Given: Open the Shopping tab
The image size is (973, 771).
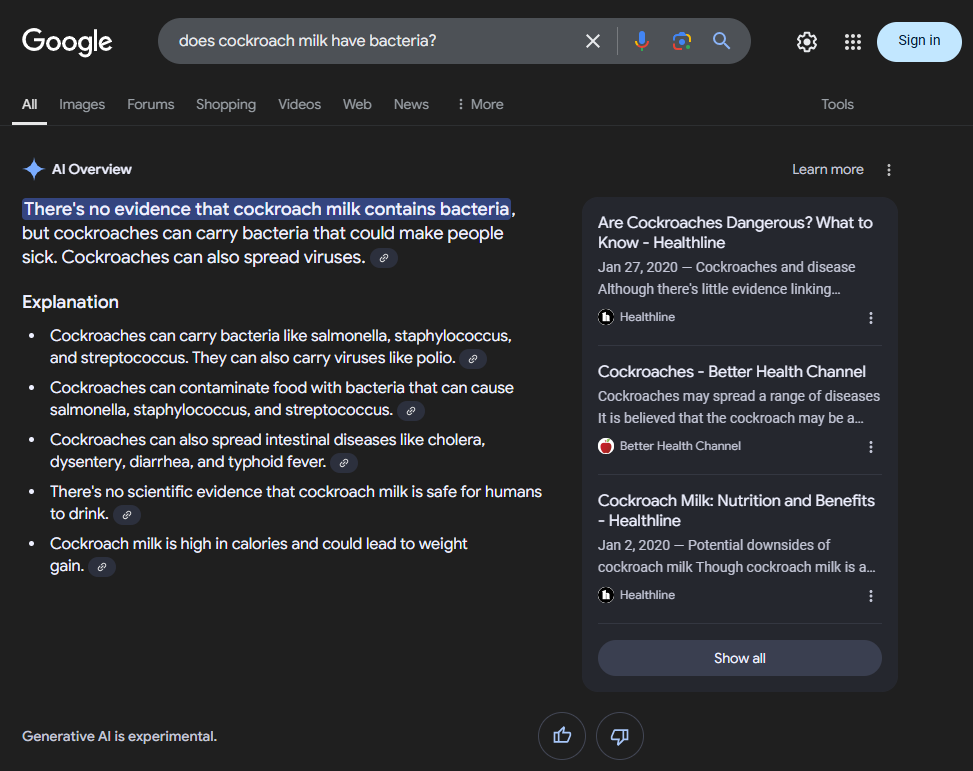Looking at the screenshot, I should pyautogui.click(x=226, y=104).
